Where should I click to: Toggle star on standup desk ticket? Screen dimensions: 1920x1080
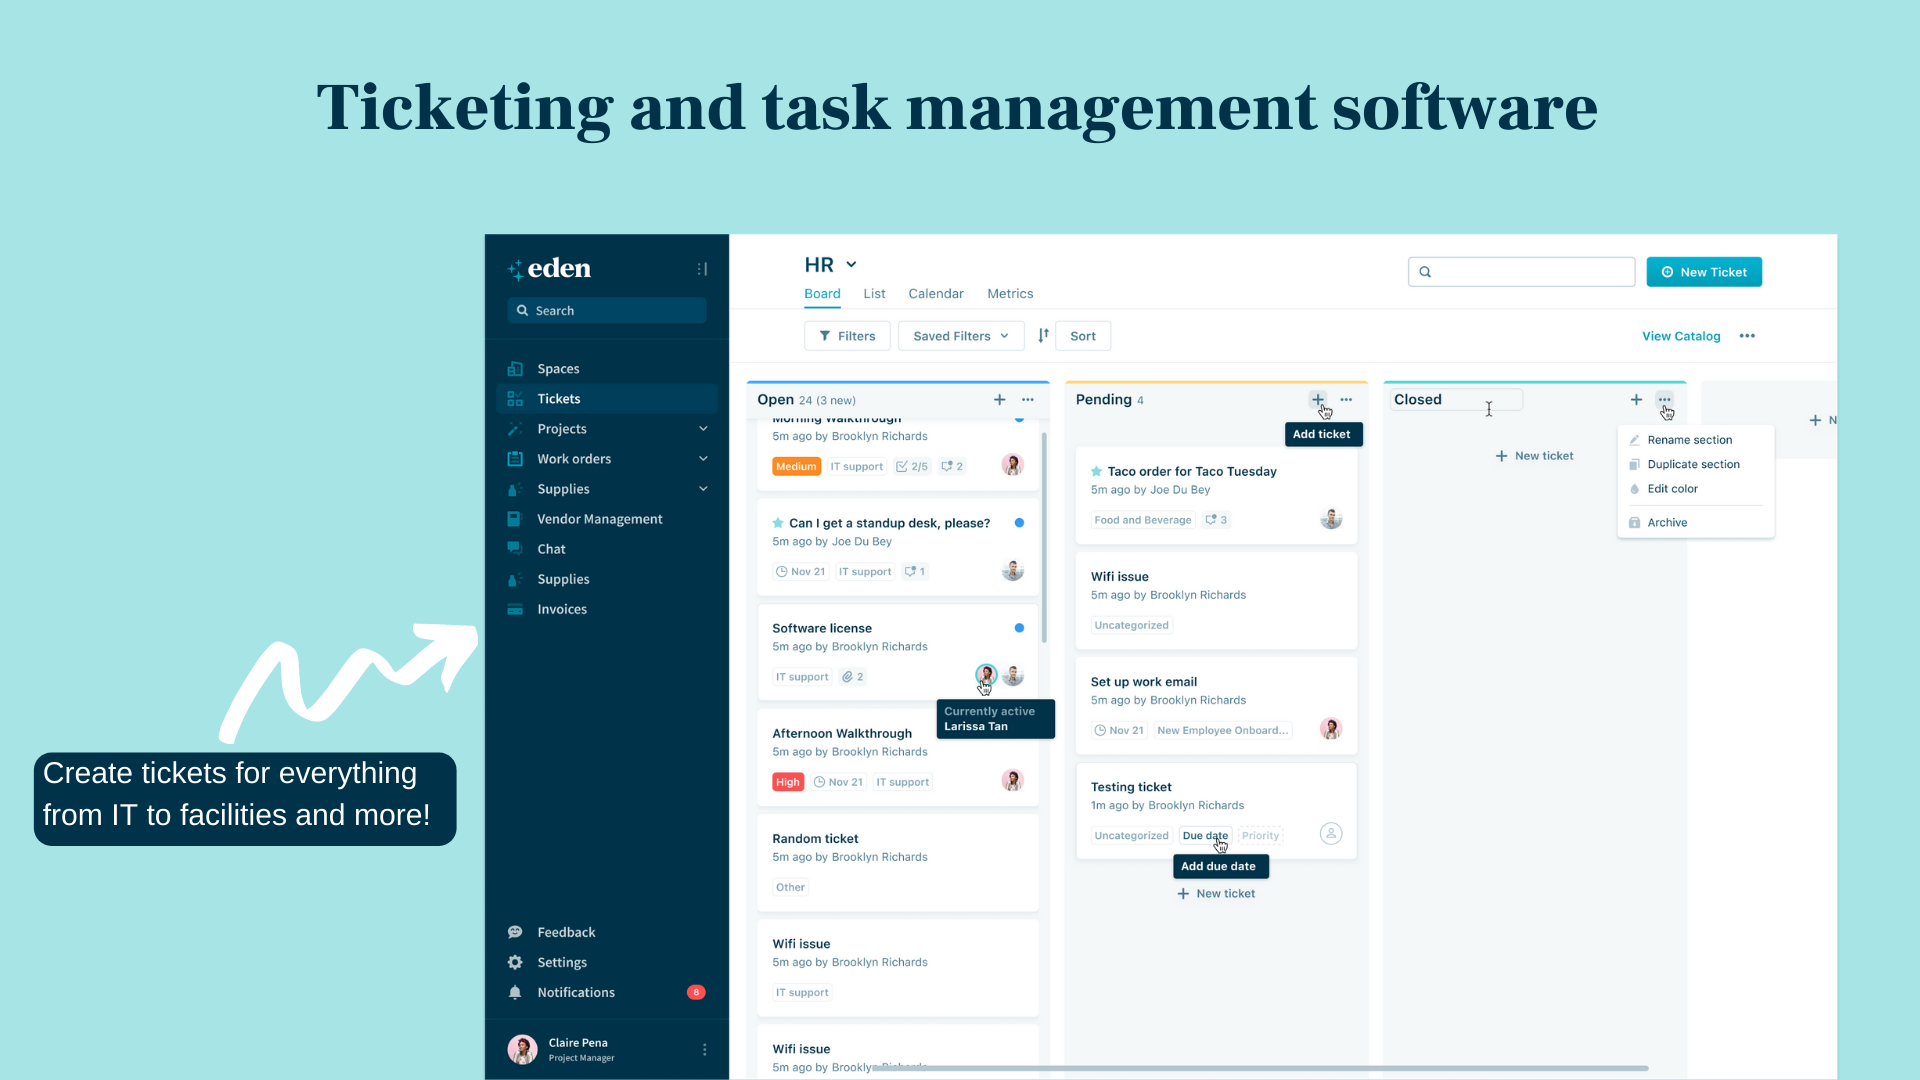(778, 523)
